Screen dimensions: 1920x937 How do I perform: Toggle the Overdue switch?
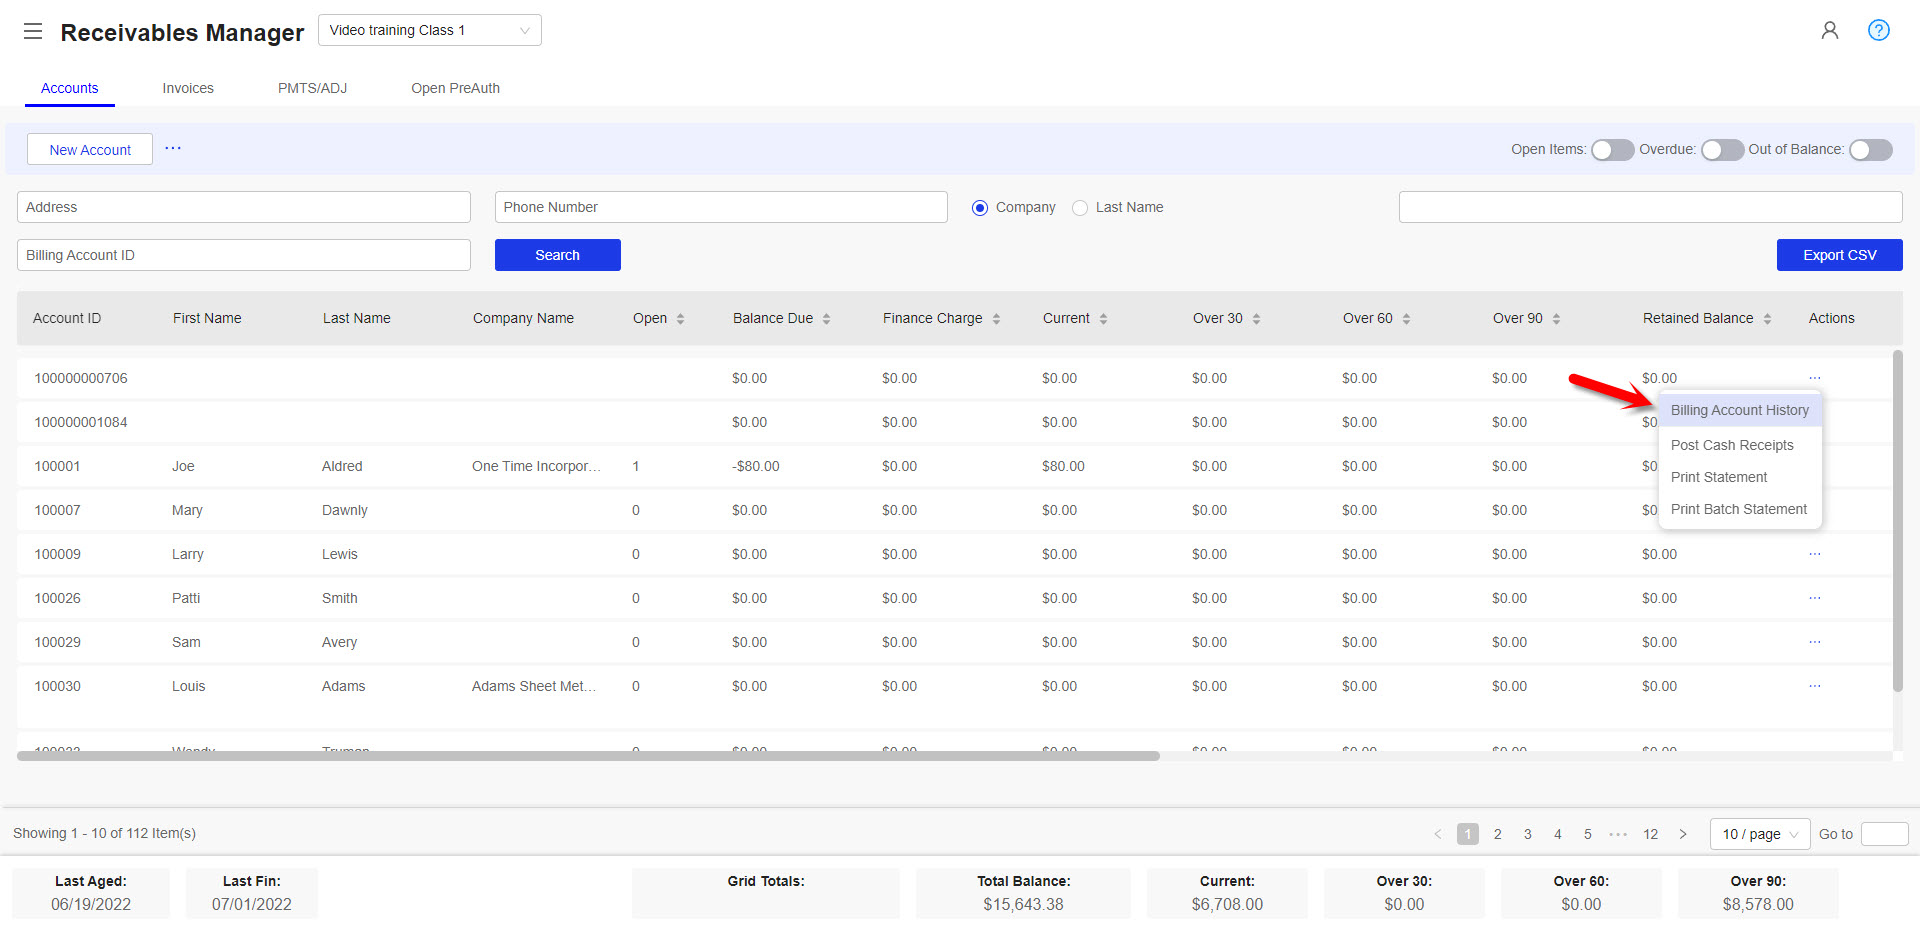coord(1722,150)
